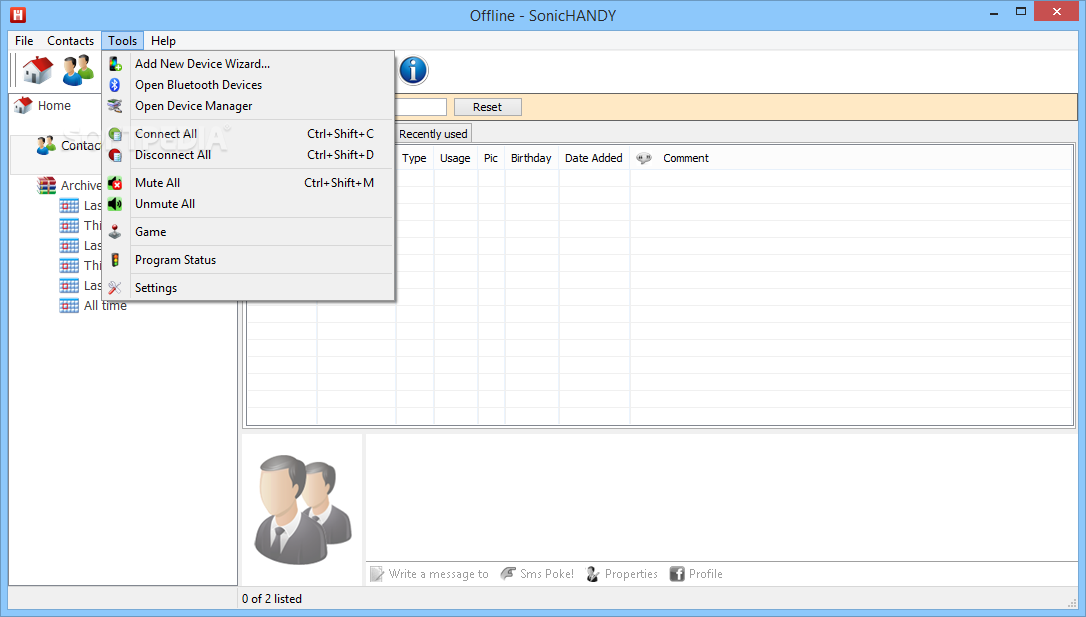Select Home in the sidebar tree
1086x617 pixels.
[x=54, y=105]
